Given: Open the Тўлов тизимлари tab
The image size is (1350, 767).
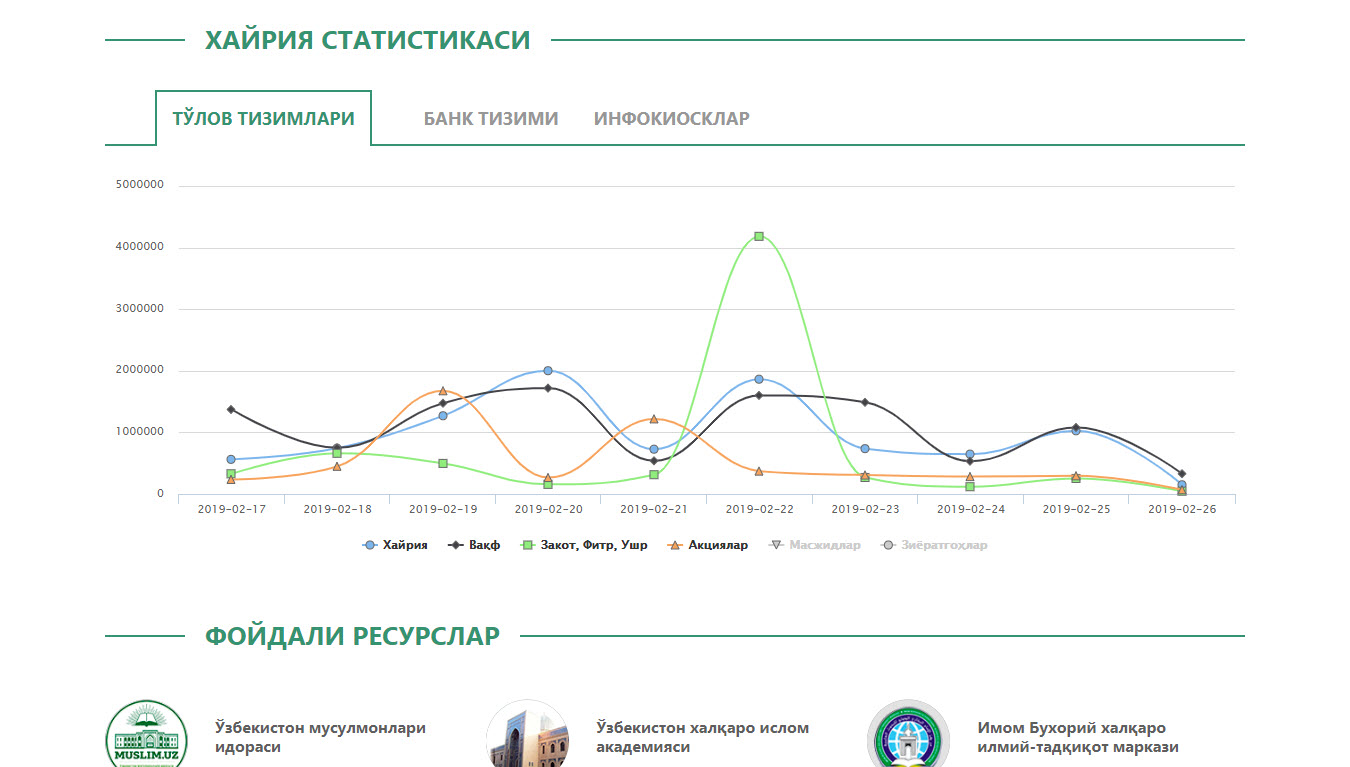Looking at the screenshot, I should [263, 118].
